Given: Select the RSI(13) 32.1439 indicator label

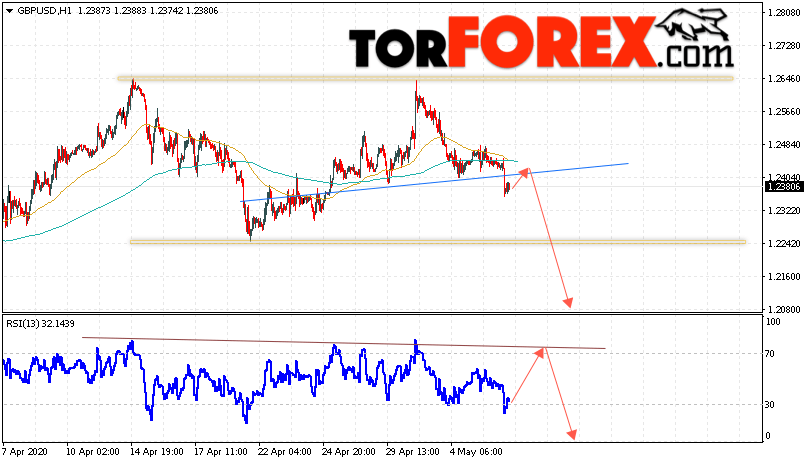Looking at the screenshot, I should coord(40,324).
